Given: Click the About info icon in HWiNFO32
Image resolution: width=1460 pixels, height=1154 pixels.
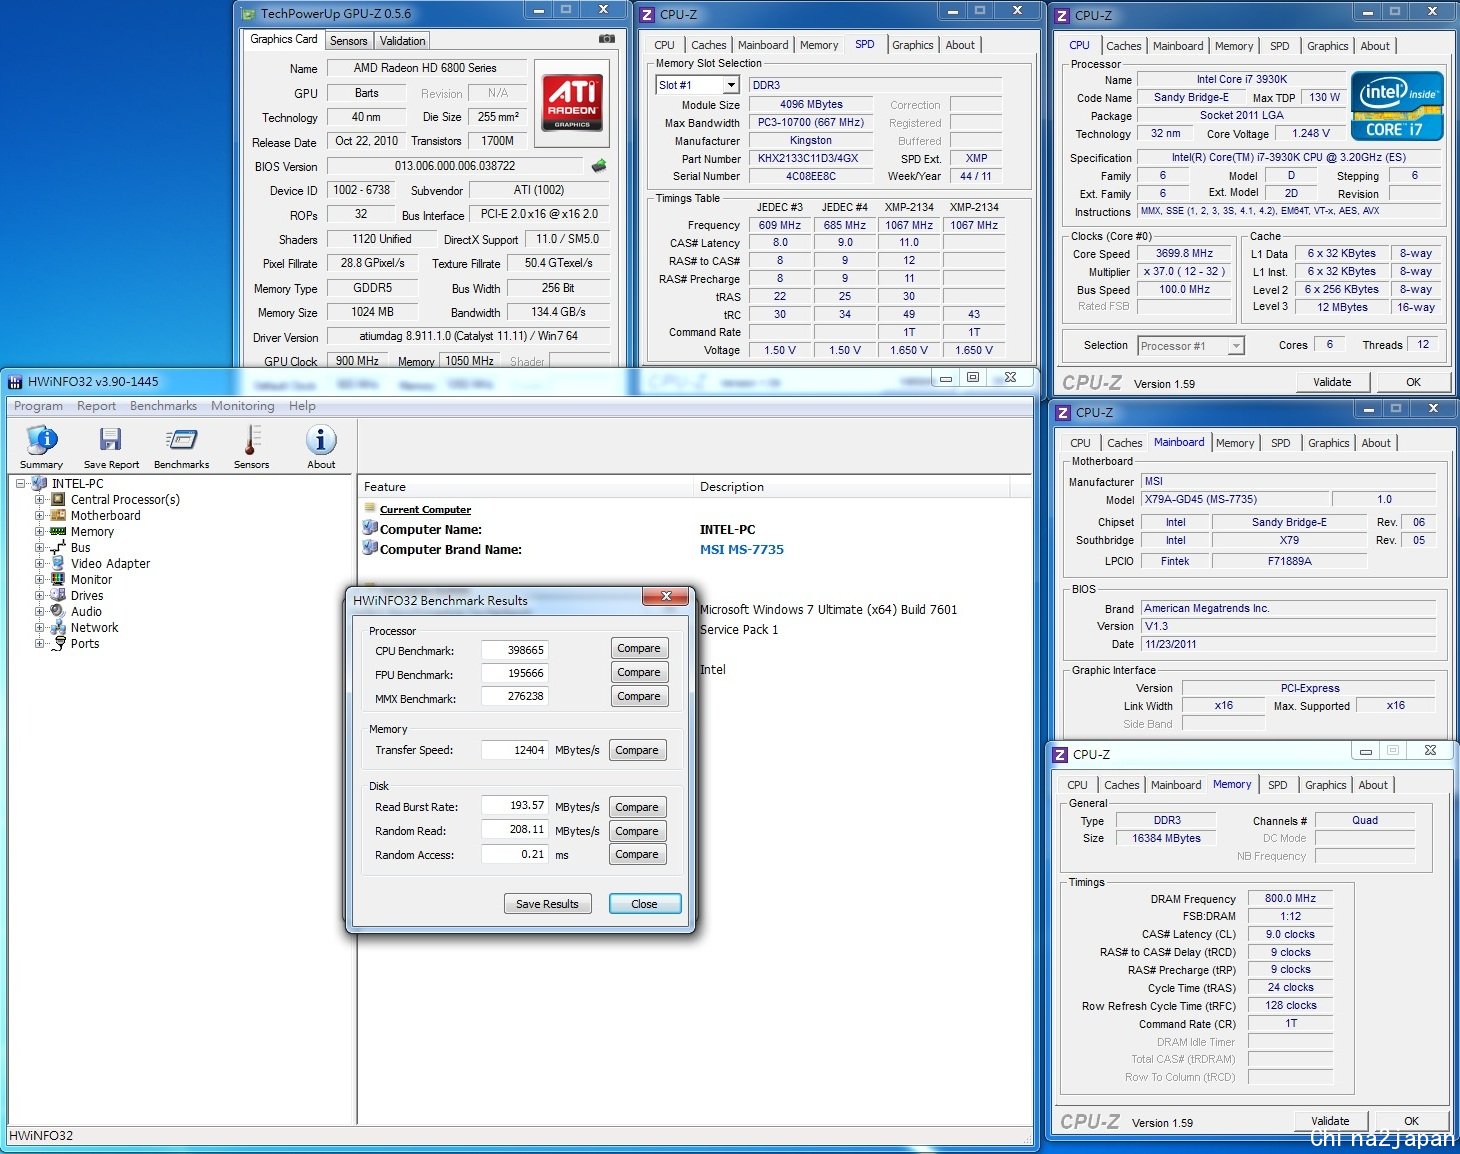Looking at the screenshot, I should pyautogui.click(x=321, y=447).
